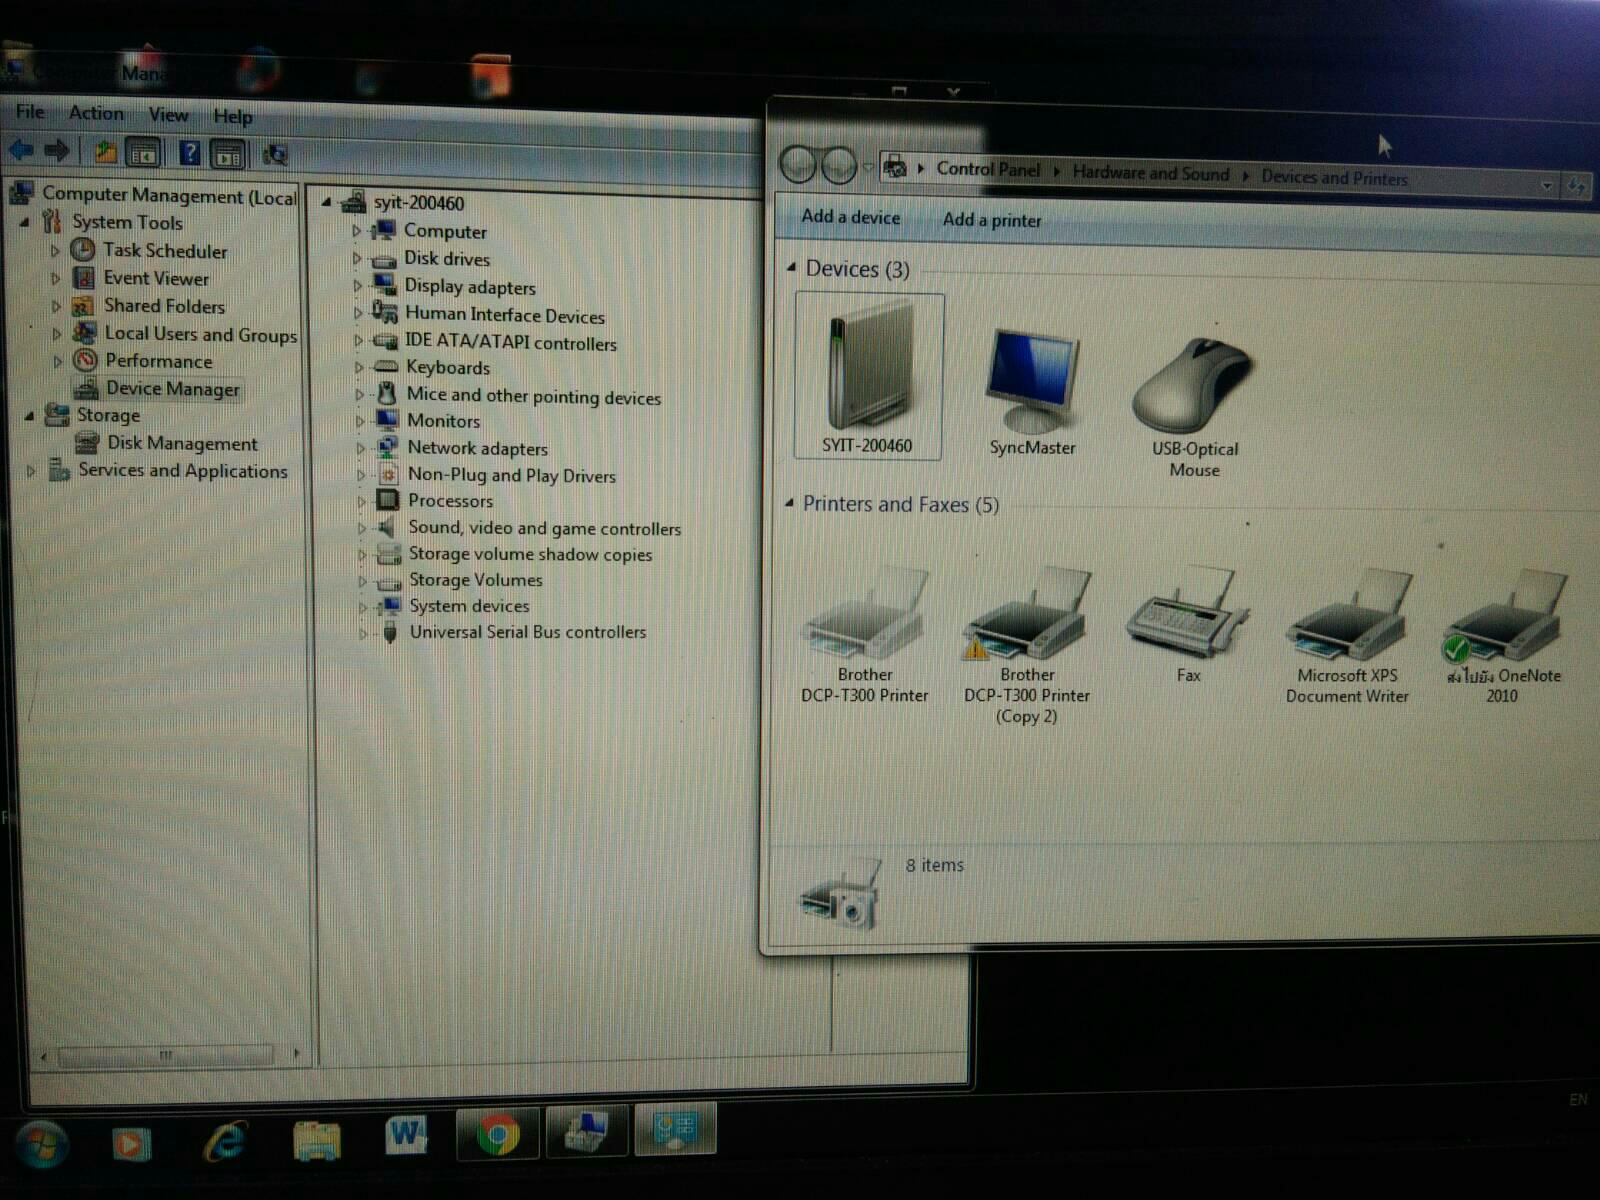Open Microsoft Word from the taskbar
The height and width of the screenshot is (1200, 1600).
point(406,1135)
